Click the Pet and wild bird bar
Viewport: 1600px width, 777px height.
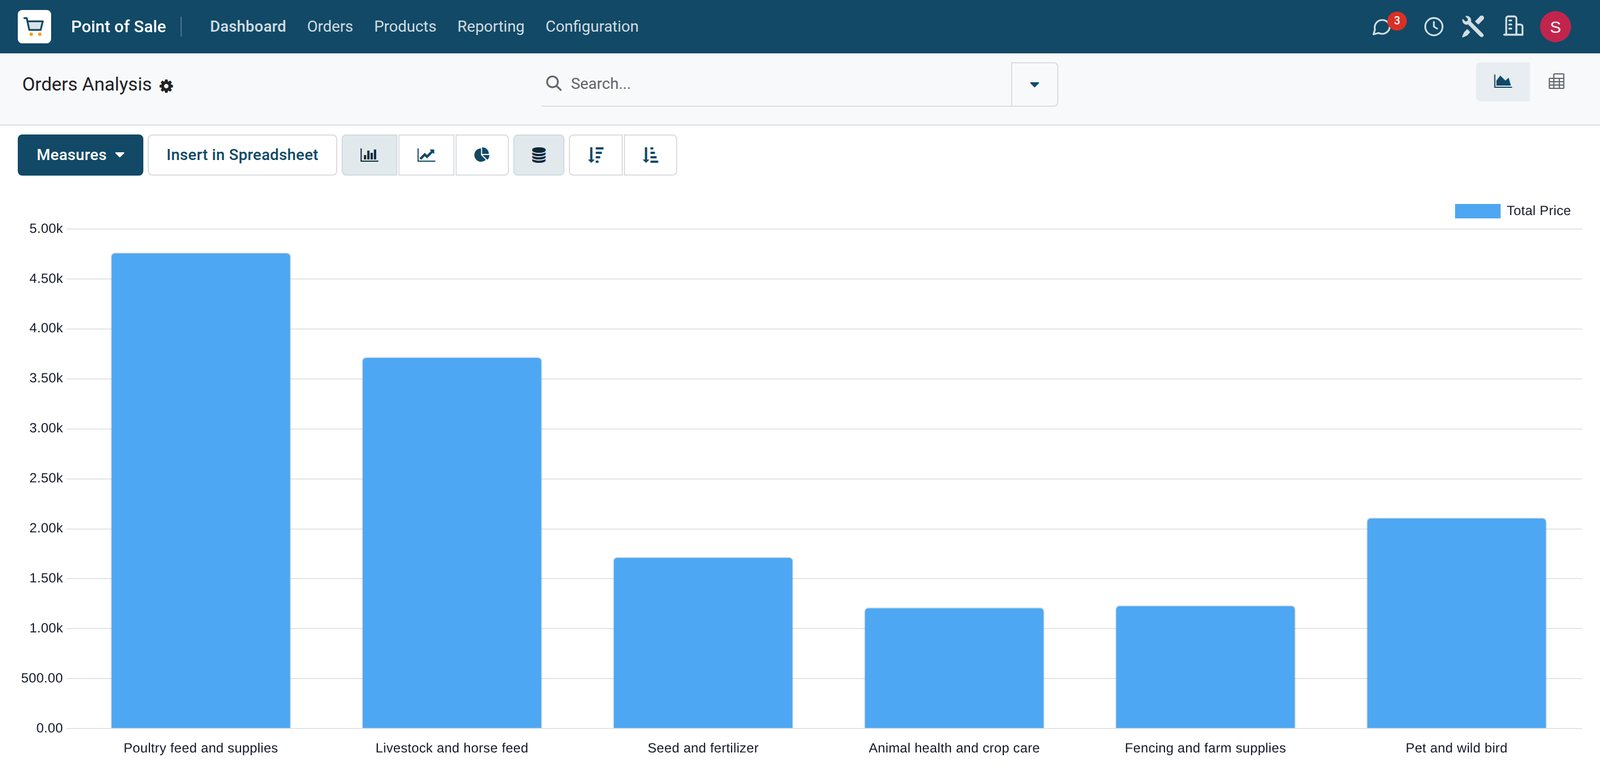(x=1456, y=623)
